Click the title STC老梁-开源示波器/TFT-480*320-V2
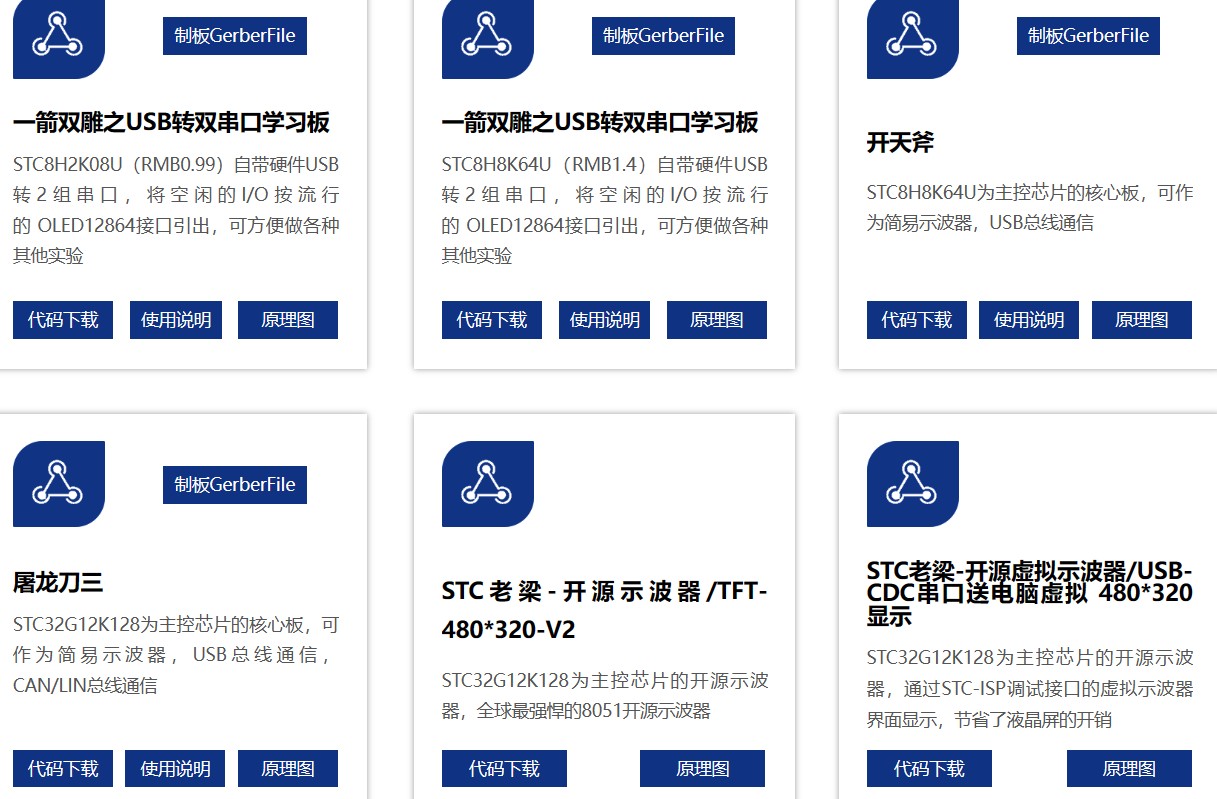This screenshot has width=1217, height=799. click(605, 610)
